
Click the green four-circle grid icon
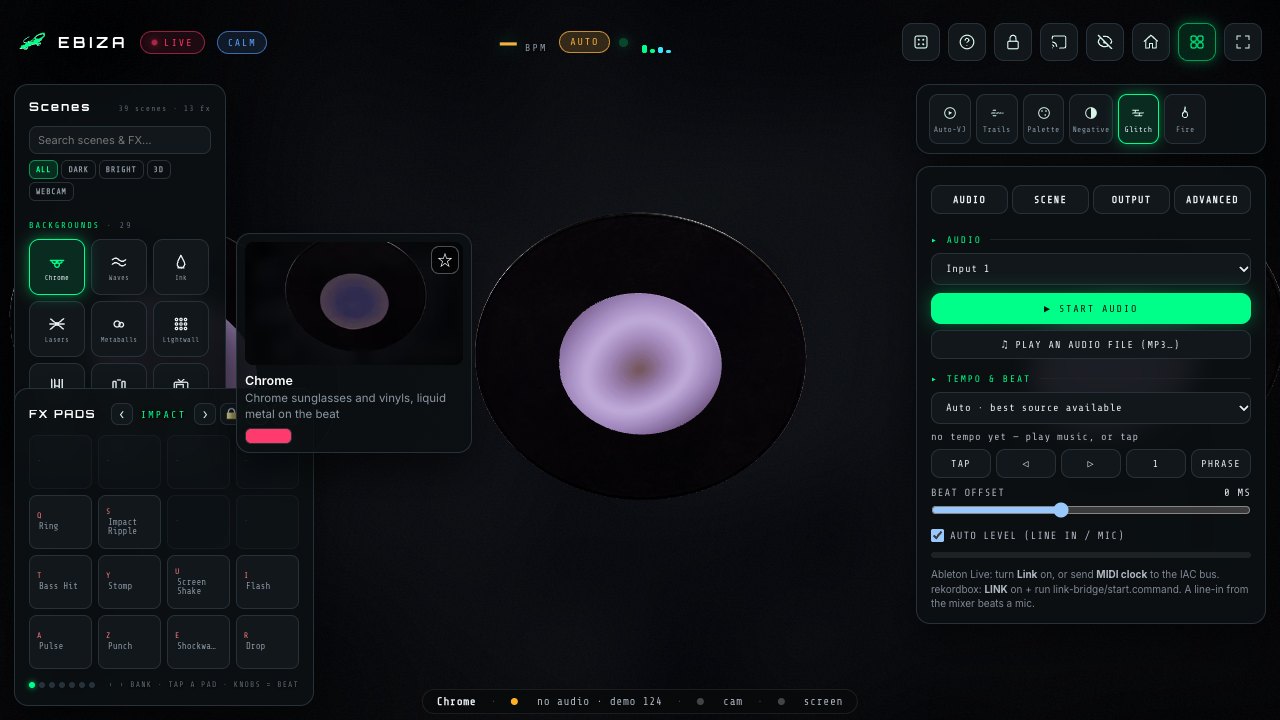(x=1197, y=42)
